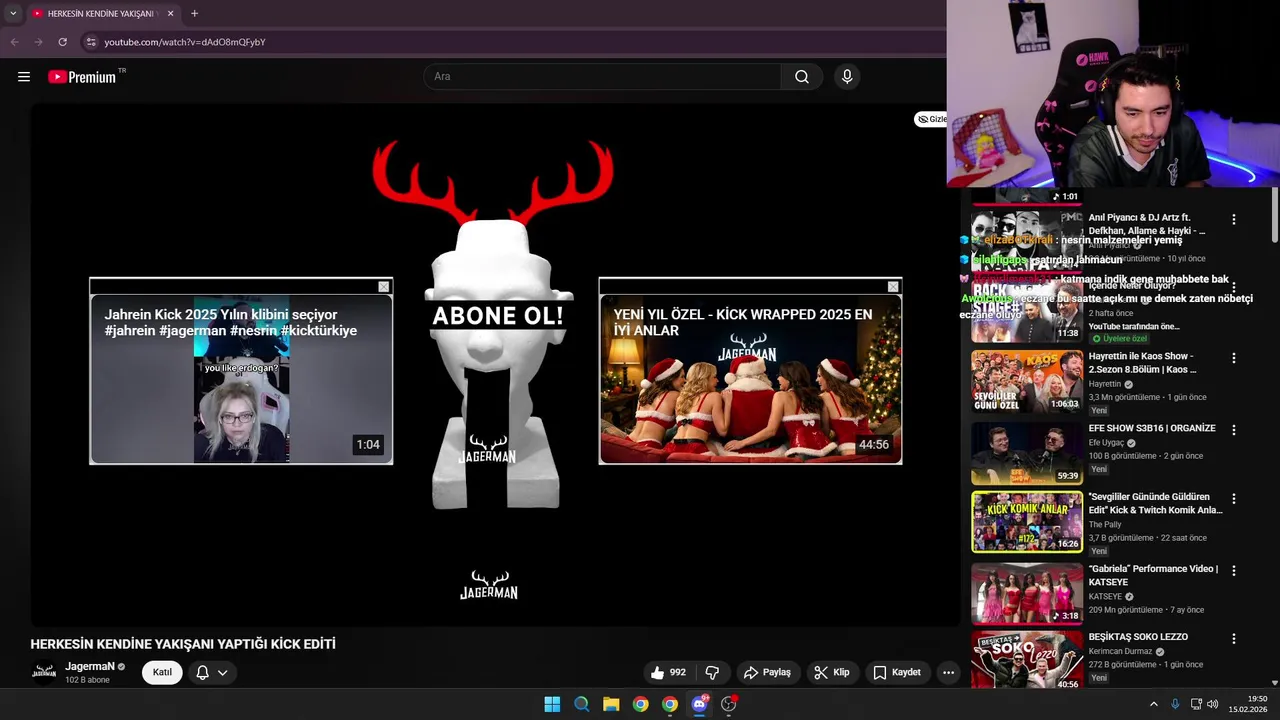Dismiss the Jahrein Kick 2025 end card
The width and height of the screenshot is (1280, 720).
tap(383, 287)
